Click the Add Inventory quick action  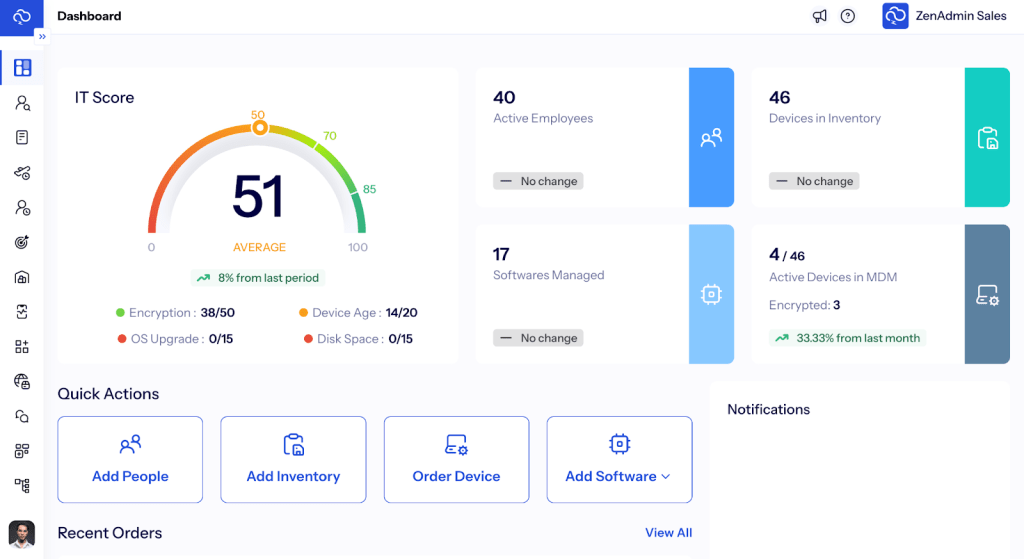click(x=293, y=459)
